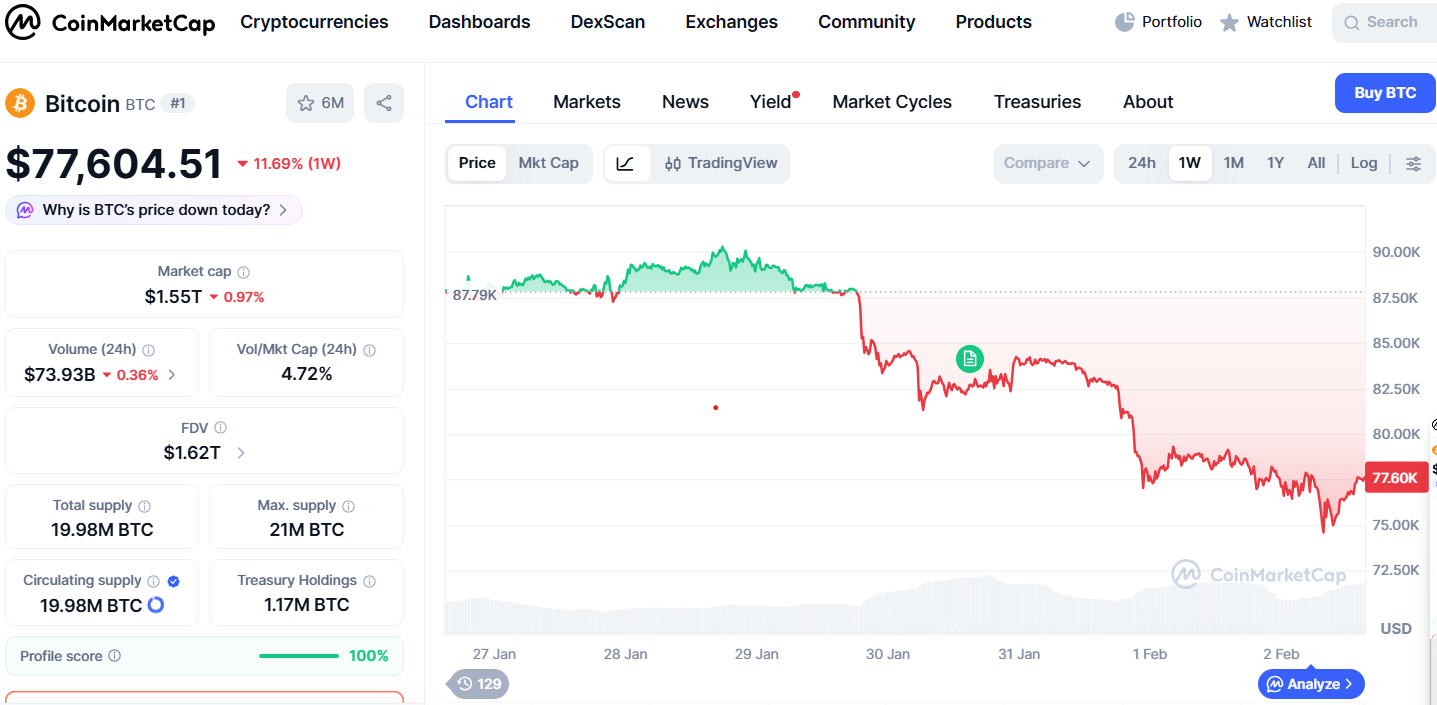Open the circulating supply info tooltip icon

[x=153, y=580]
